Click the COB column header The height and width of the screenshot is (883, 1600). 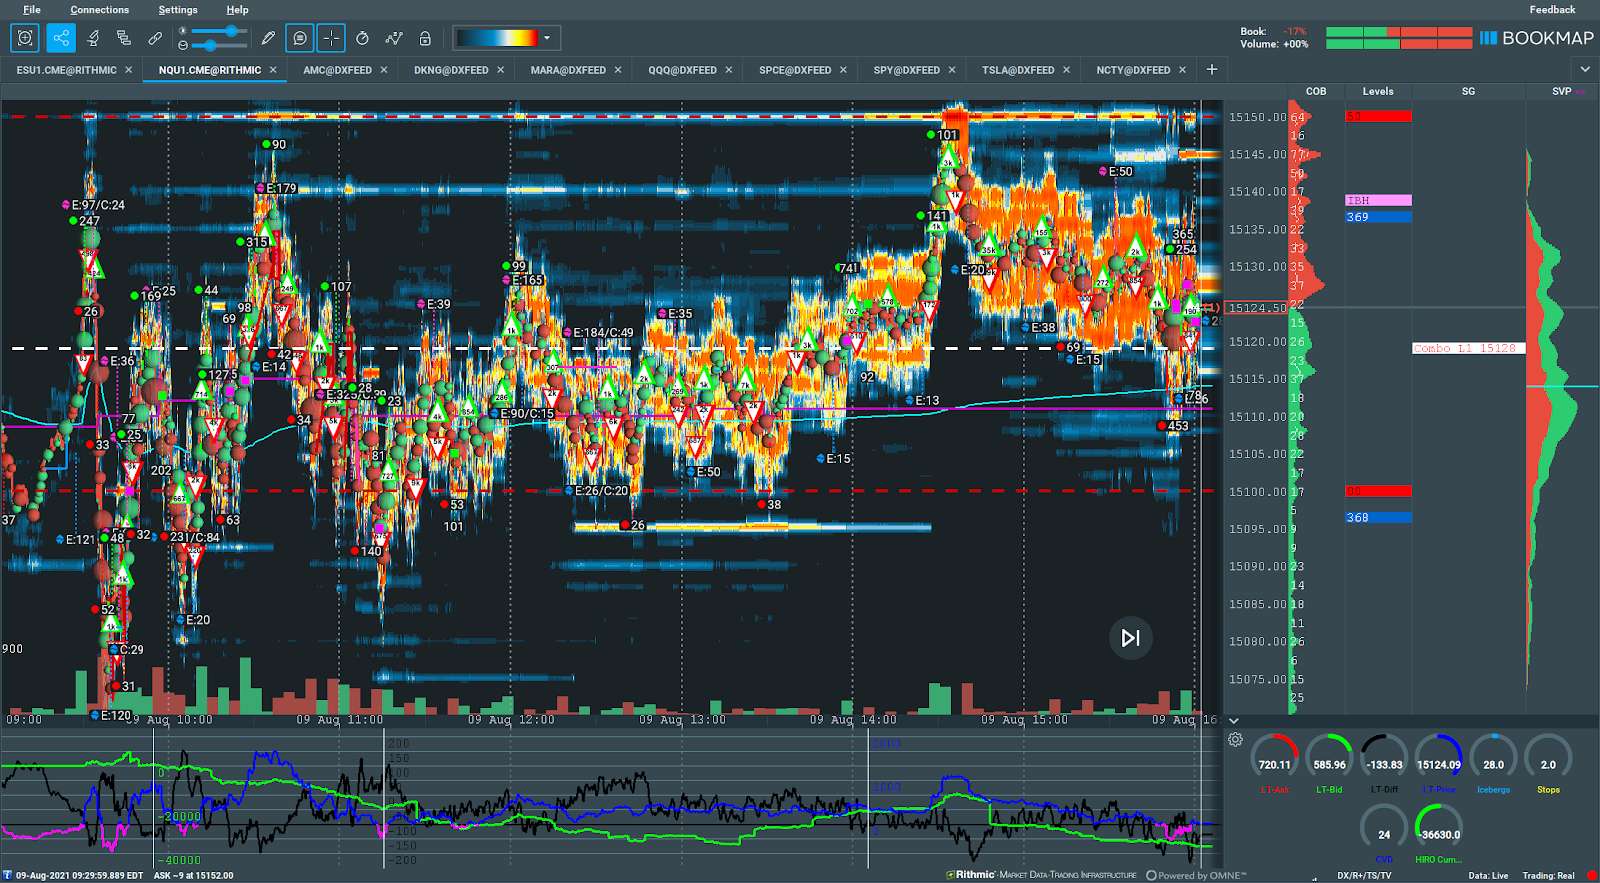pos(1316,91)
